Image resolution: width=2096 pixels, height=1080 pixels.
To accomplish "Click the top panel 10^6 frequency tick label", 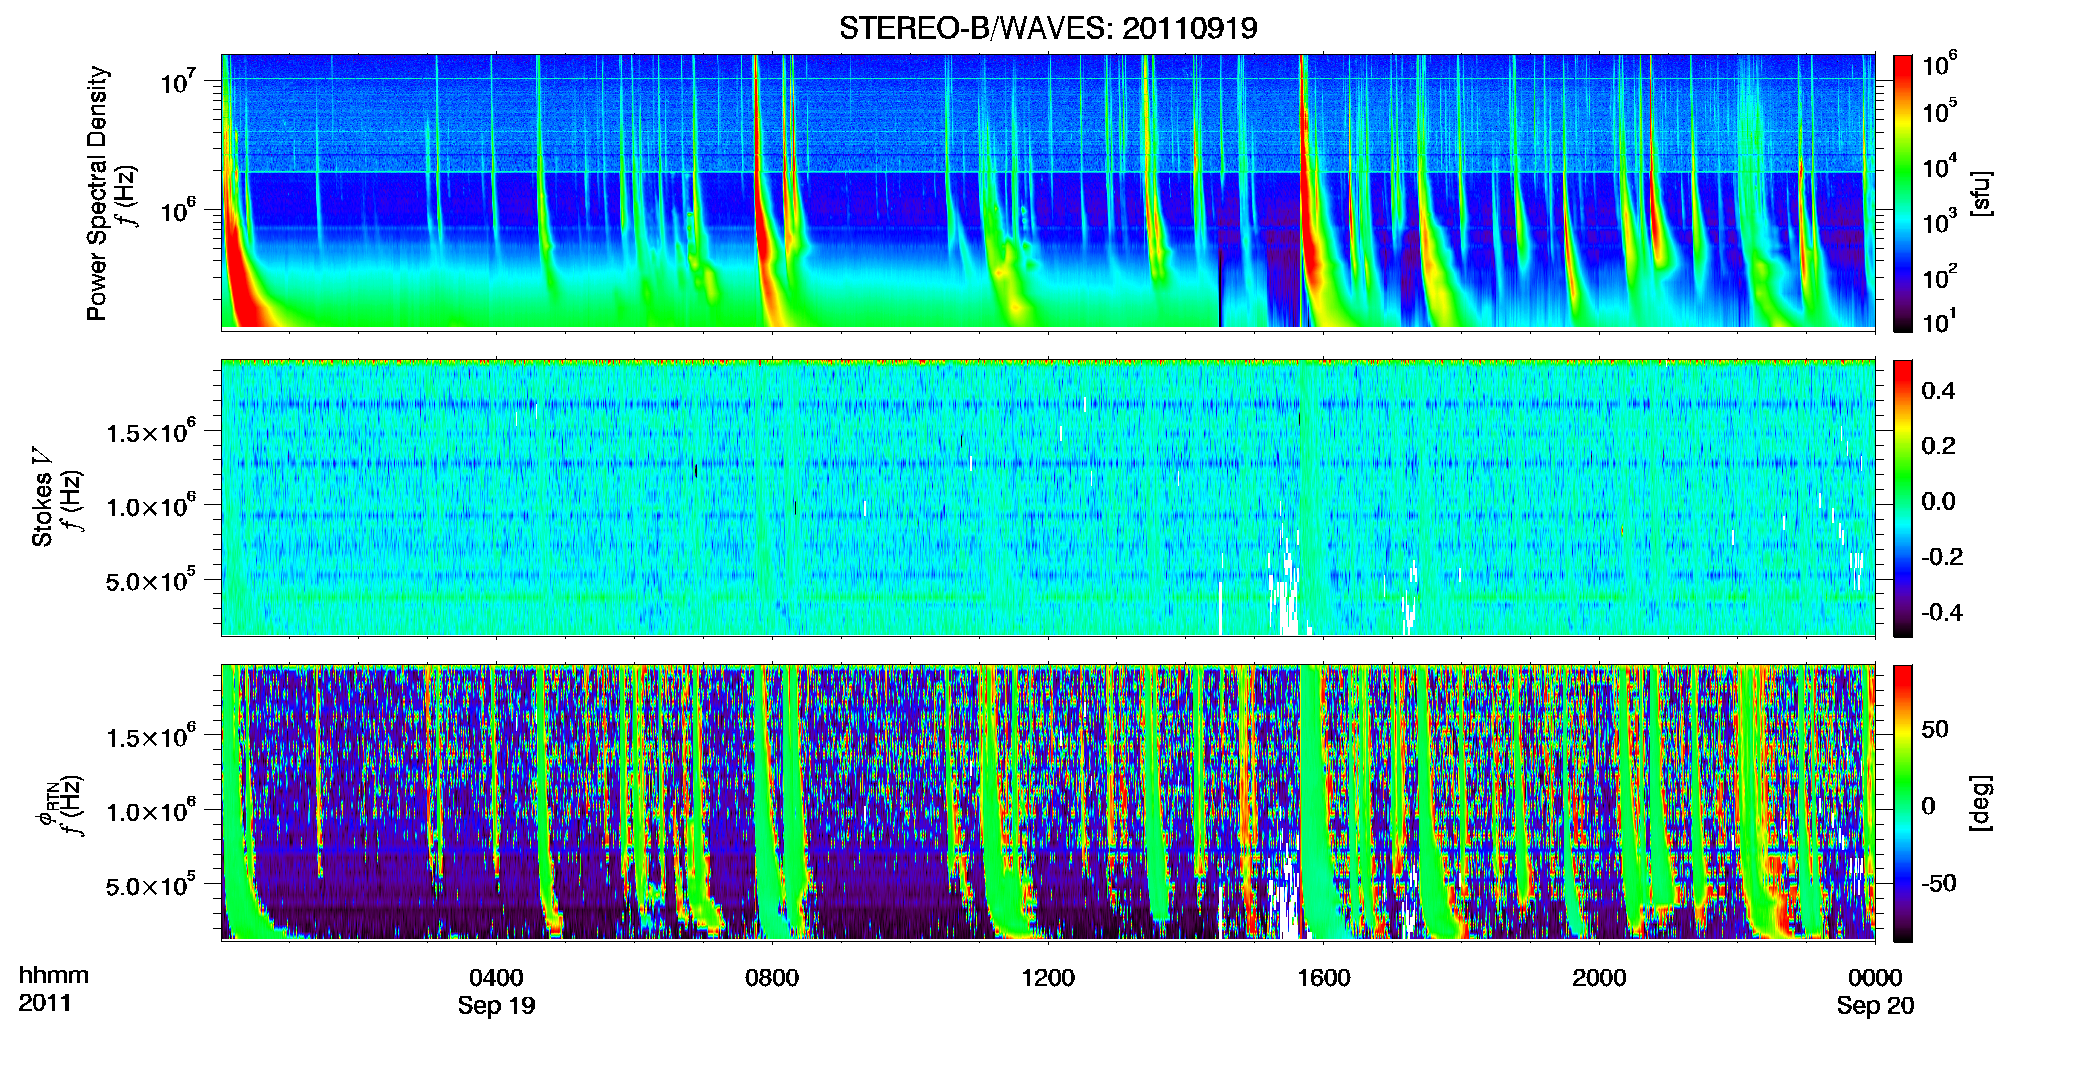I will click(180, 211).
